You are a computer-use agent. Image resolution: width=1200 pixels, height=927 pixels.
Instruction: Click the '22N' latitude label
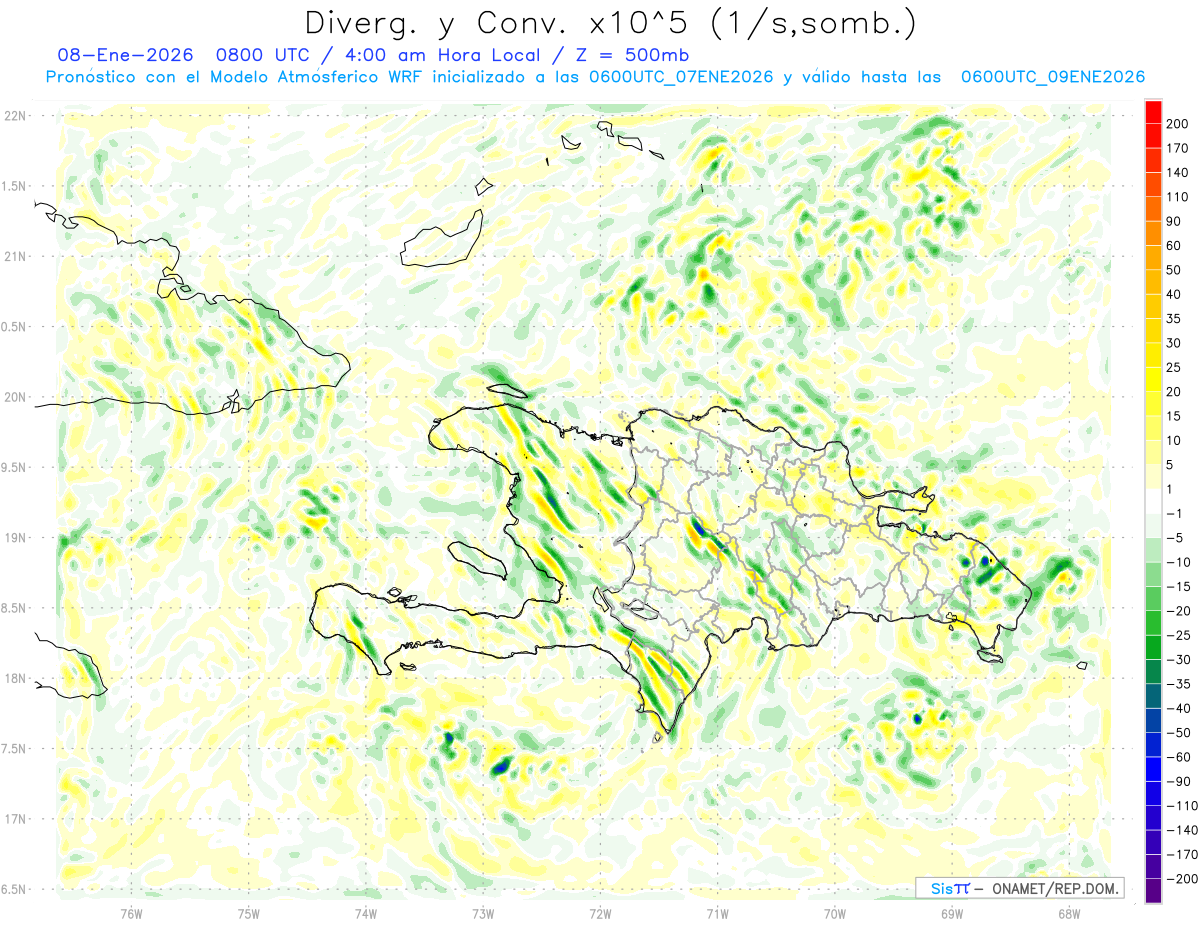click(x=15, y=116)
